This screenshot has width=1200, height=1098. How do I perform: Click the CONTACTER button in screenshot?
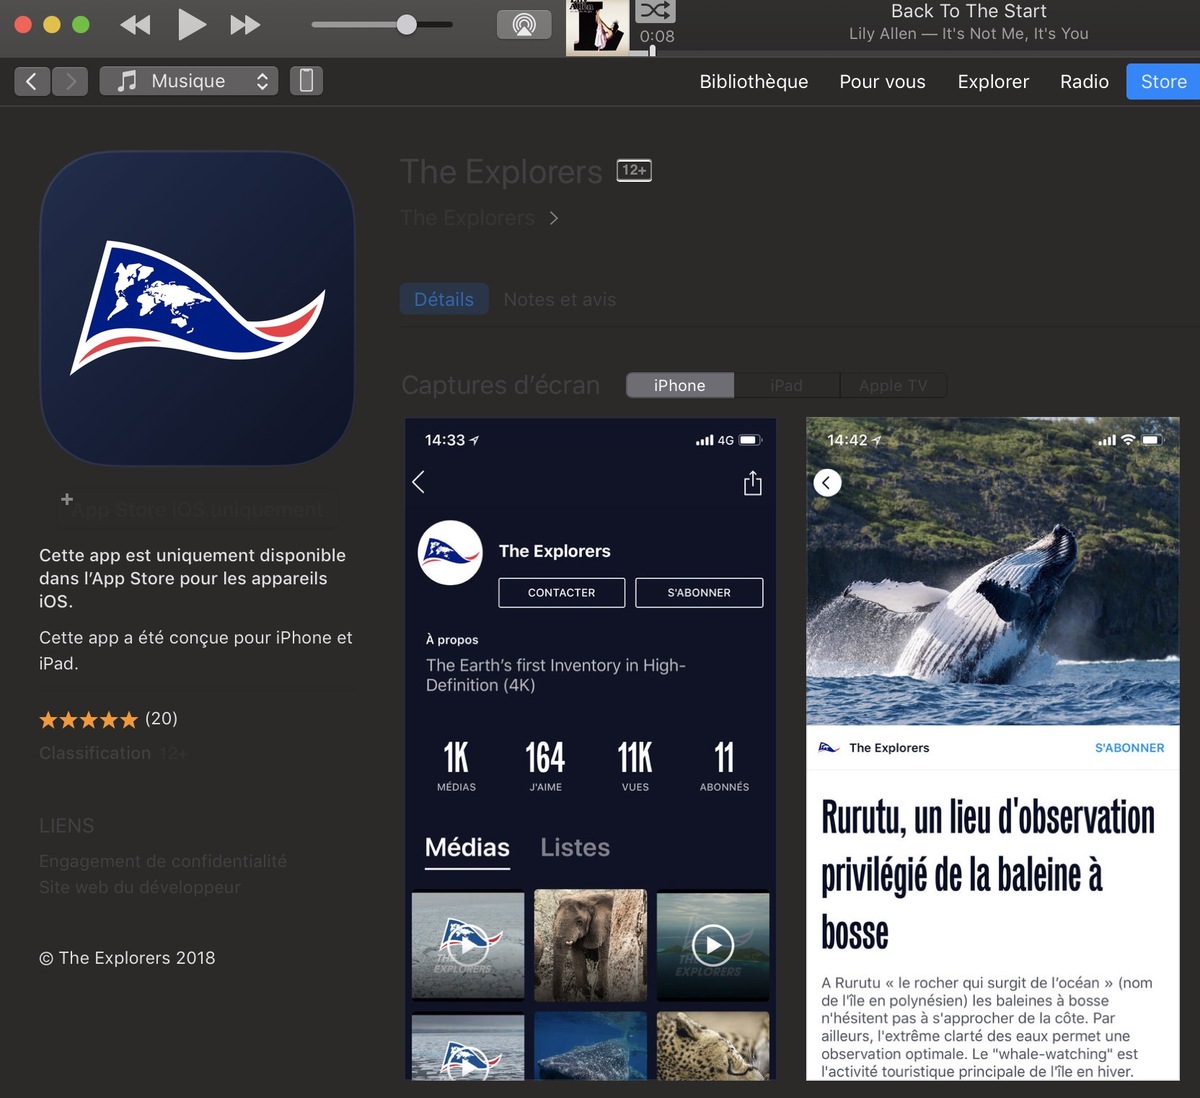(562, 592)
